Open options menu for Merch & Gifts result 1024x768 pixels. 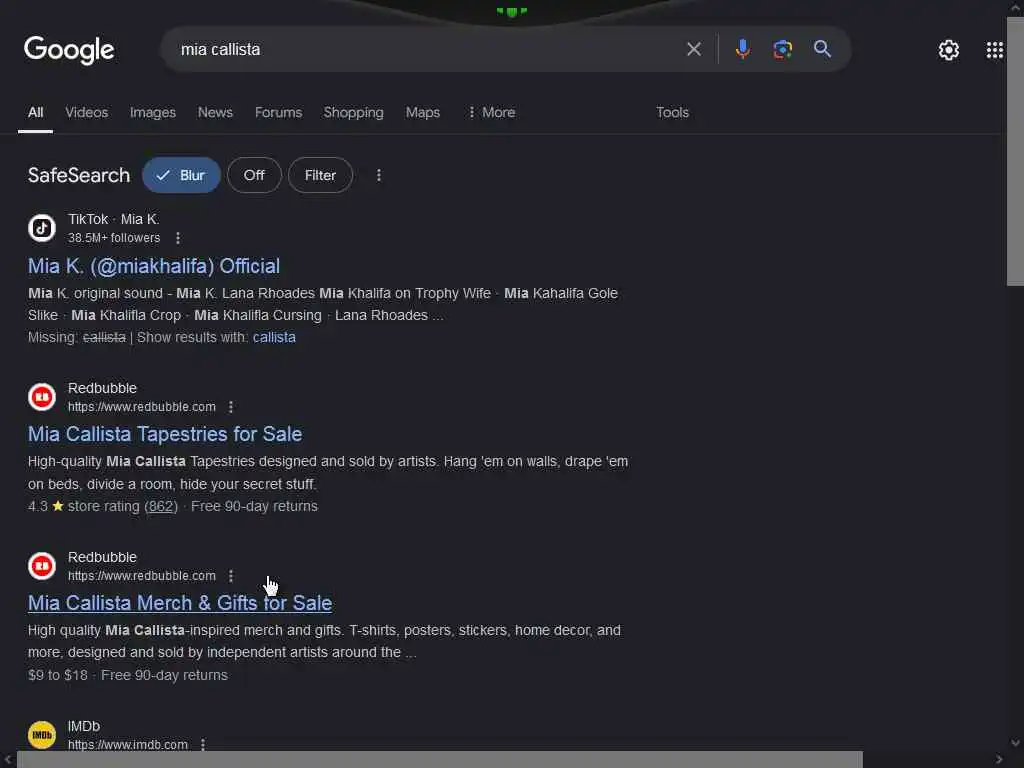[x=231, y=576]
